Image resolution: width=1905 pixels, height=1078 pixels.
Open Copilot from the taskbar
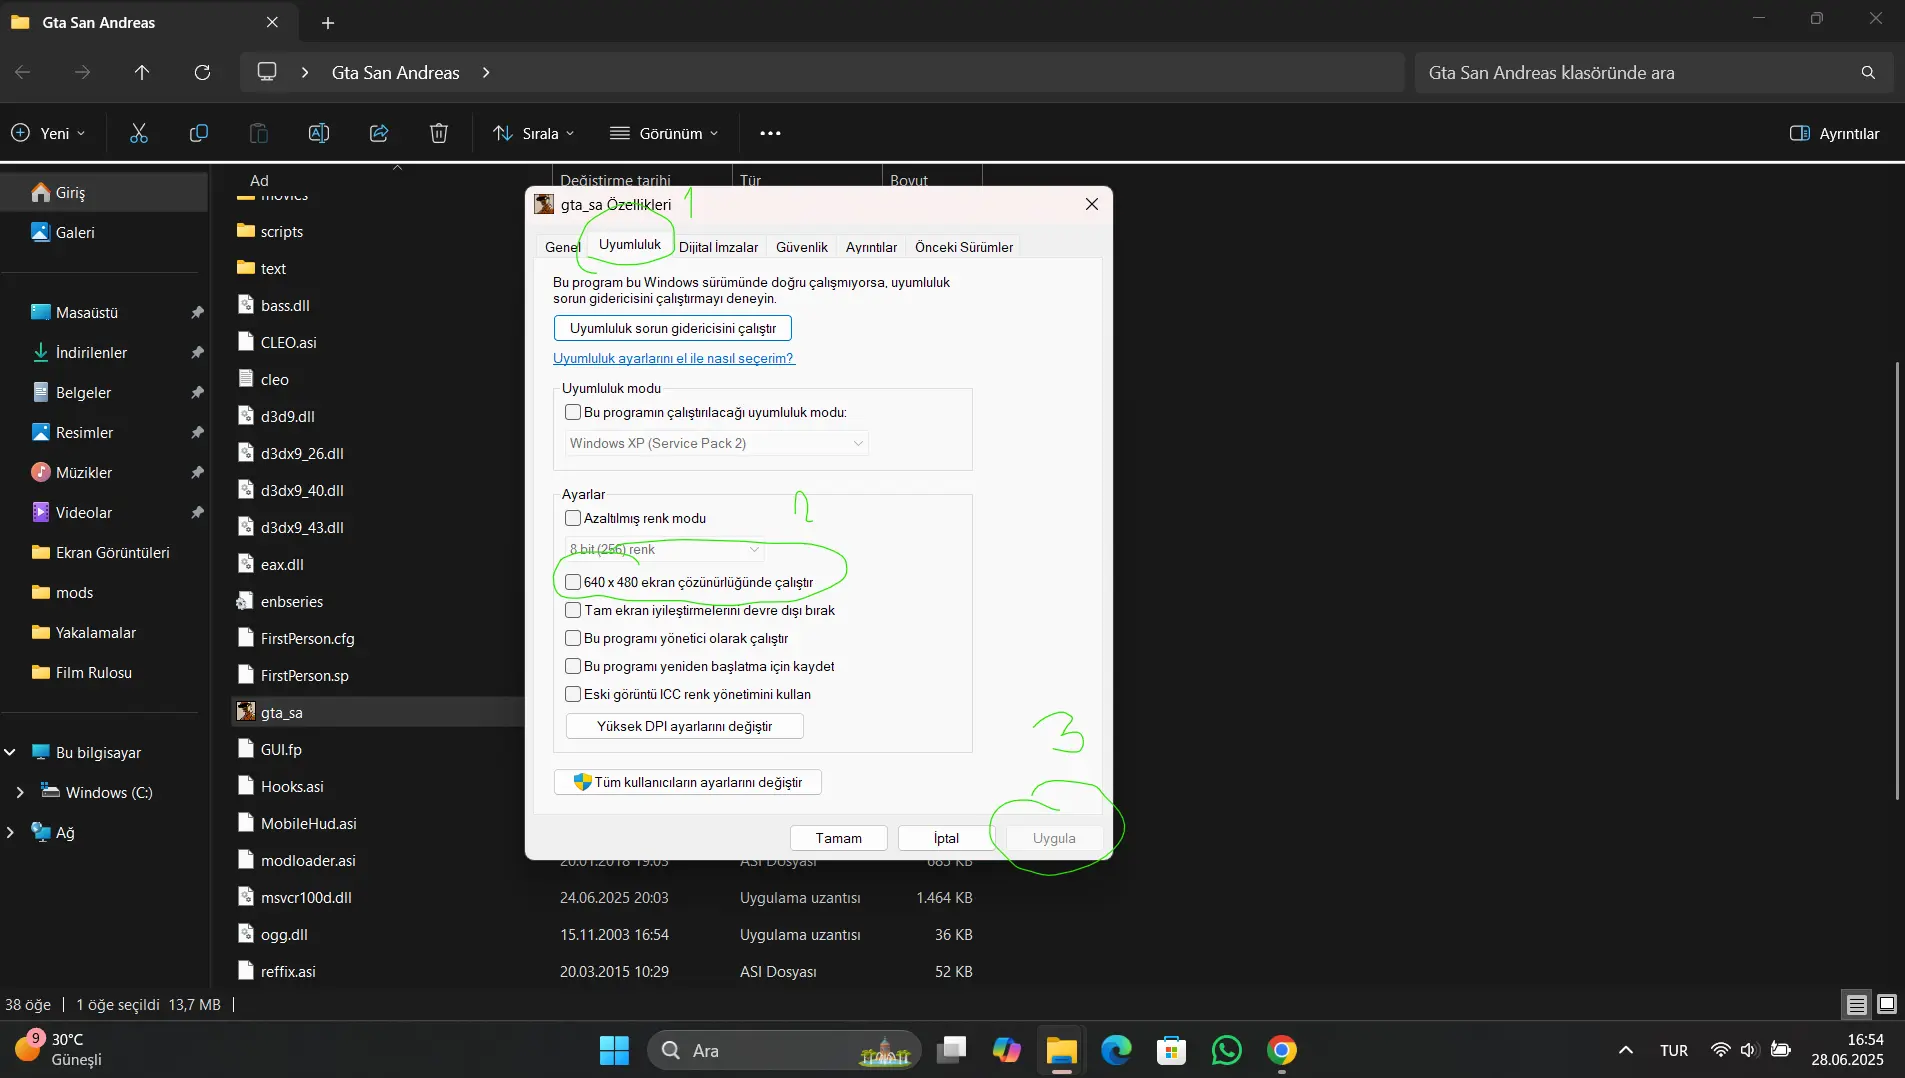[1006, 1050]
